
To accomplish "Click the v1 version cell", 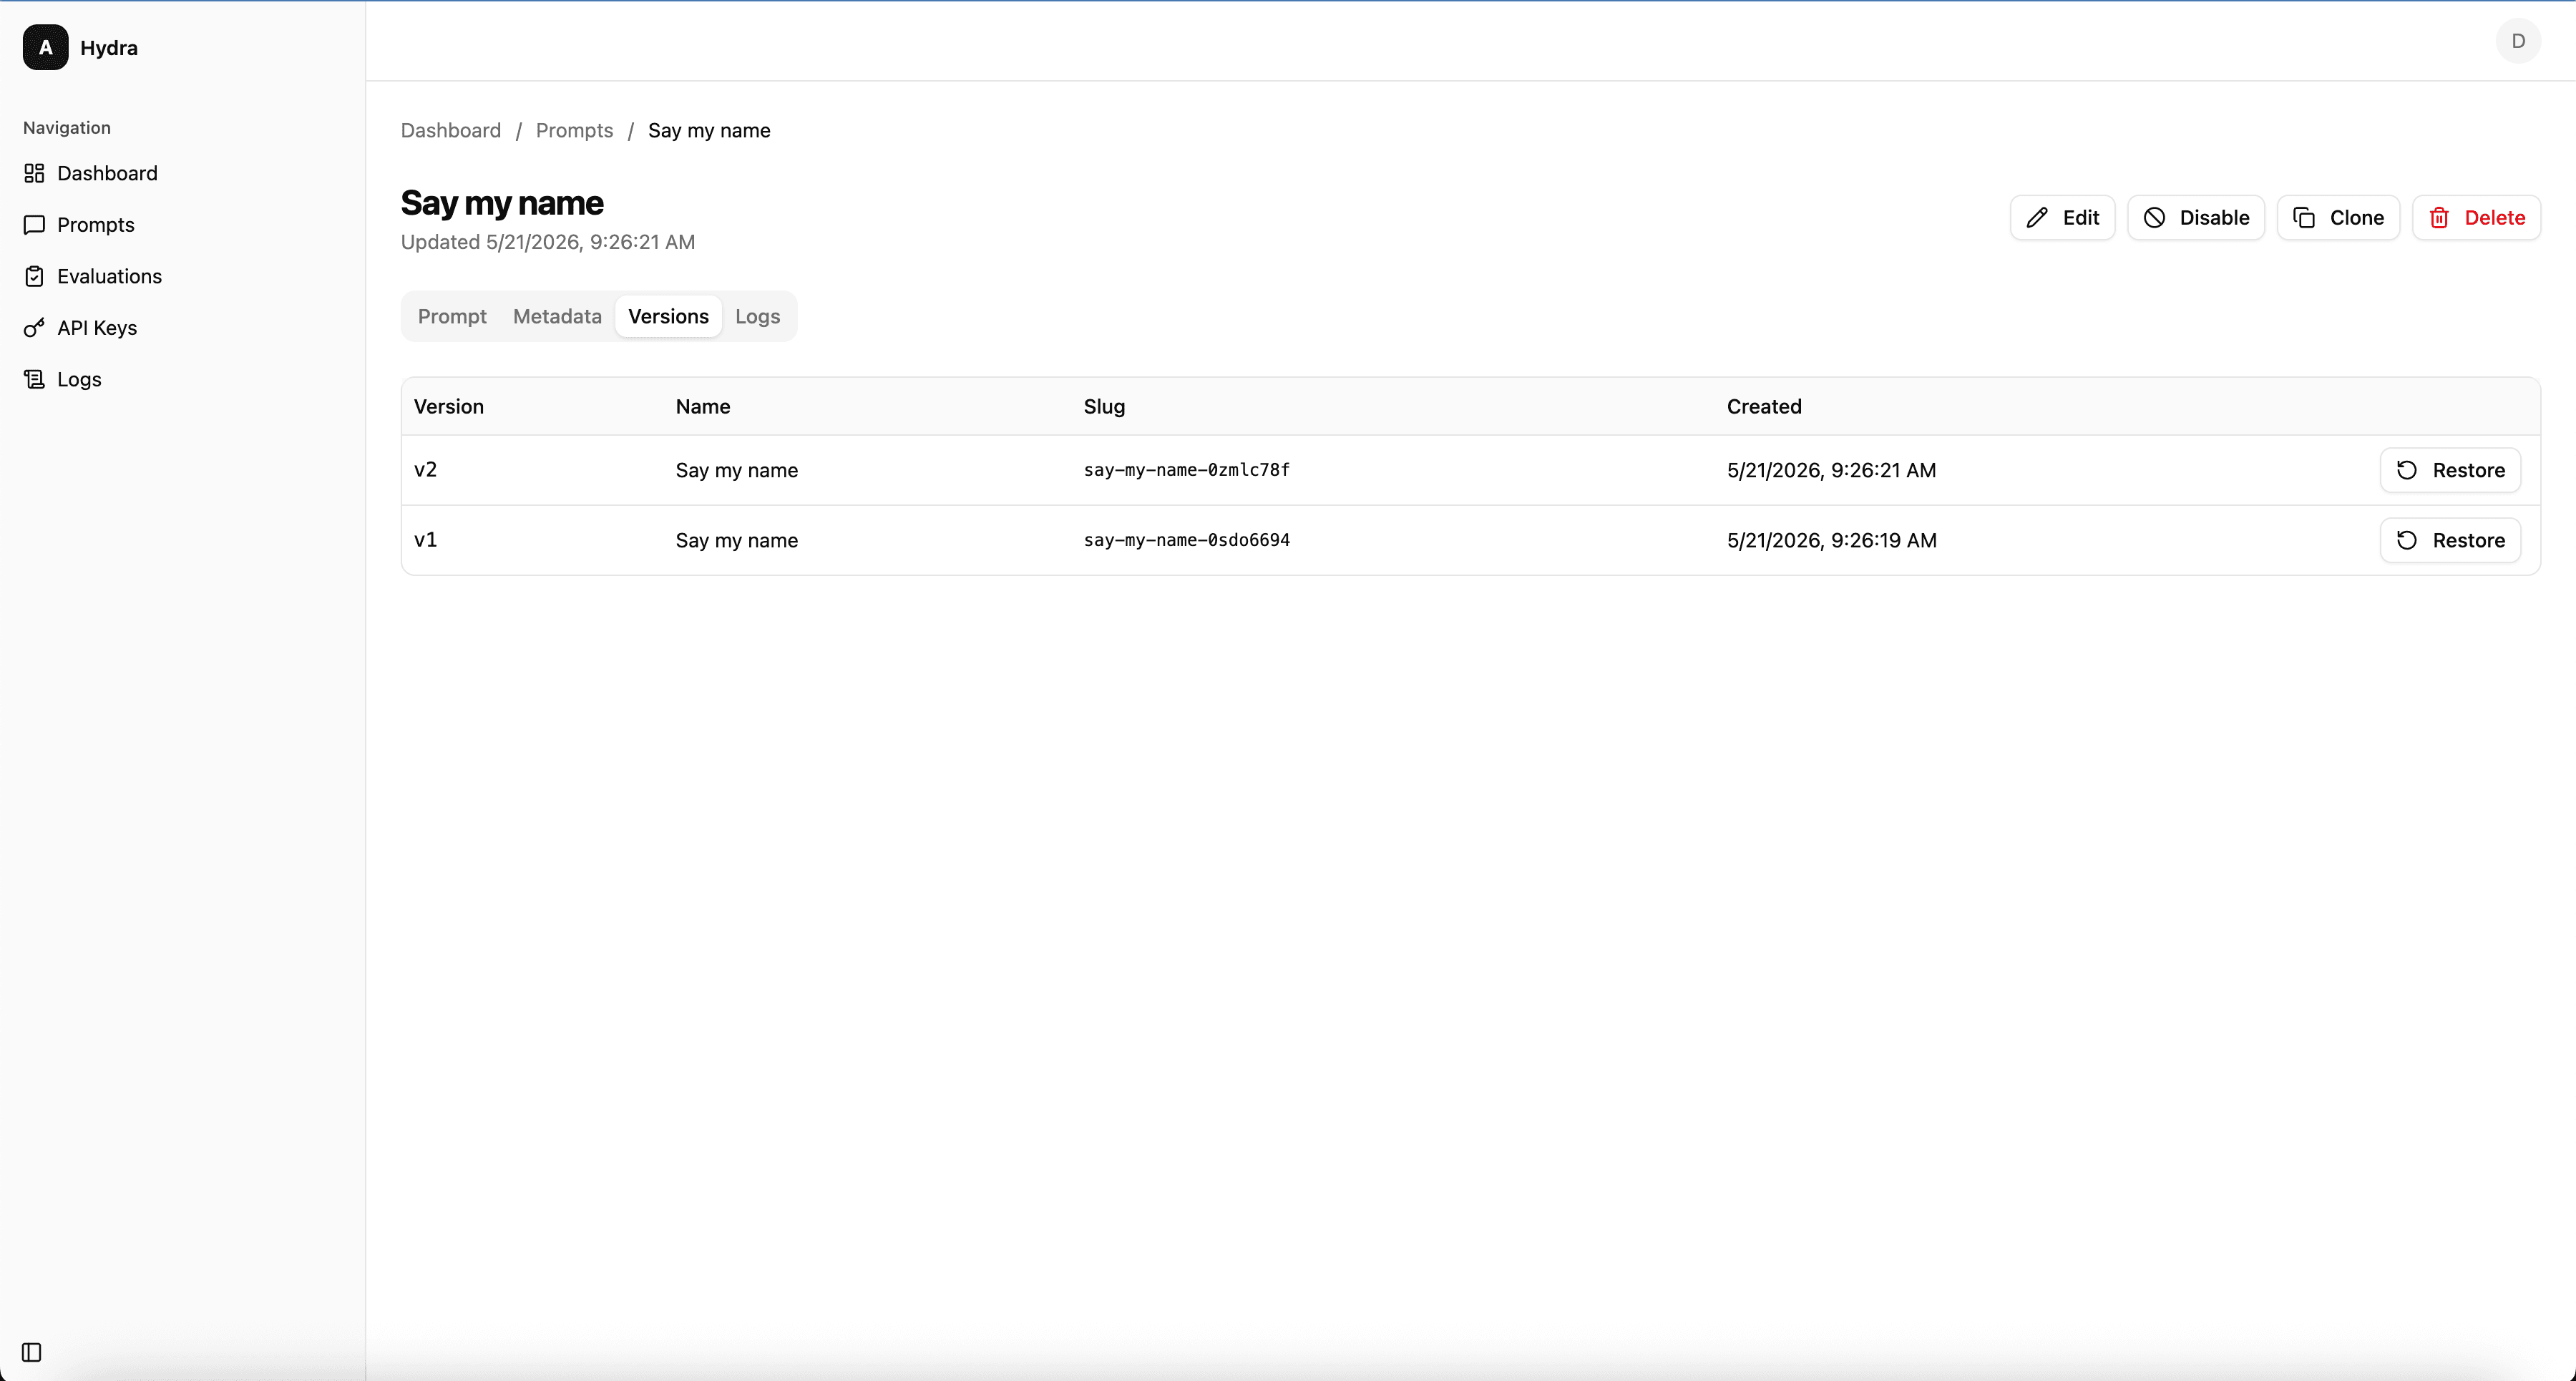I will point(425,540).
